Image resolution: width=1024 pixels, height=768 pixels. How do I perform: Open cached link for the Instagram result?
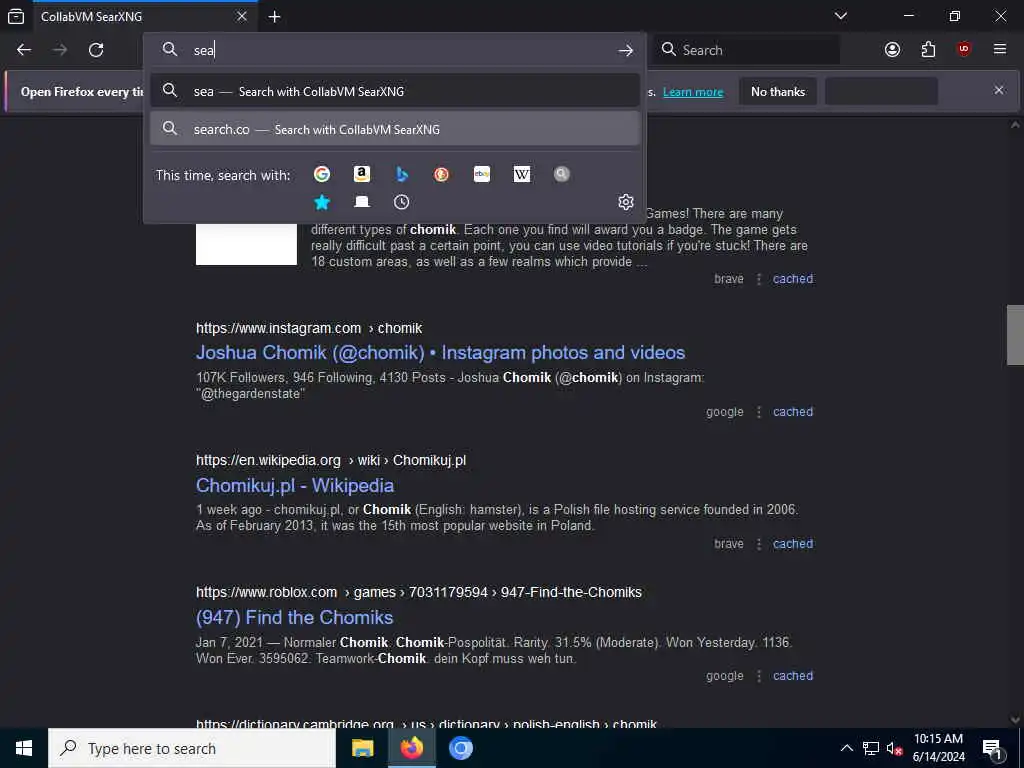click(x=793, y=412)
